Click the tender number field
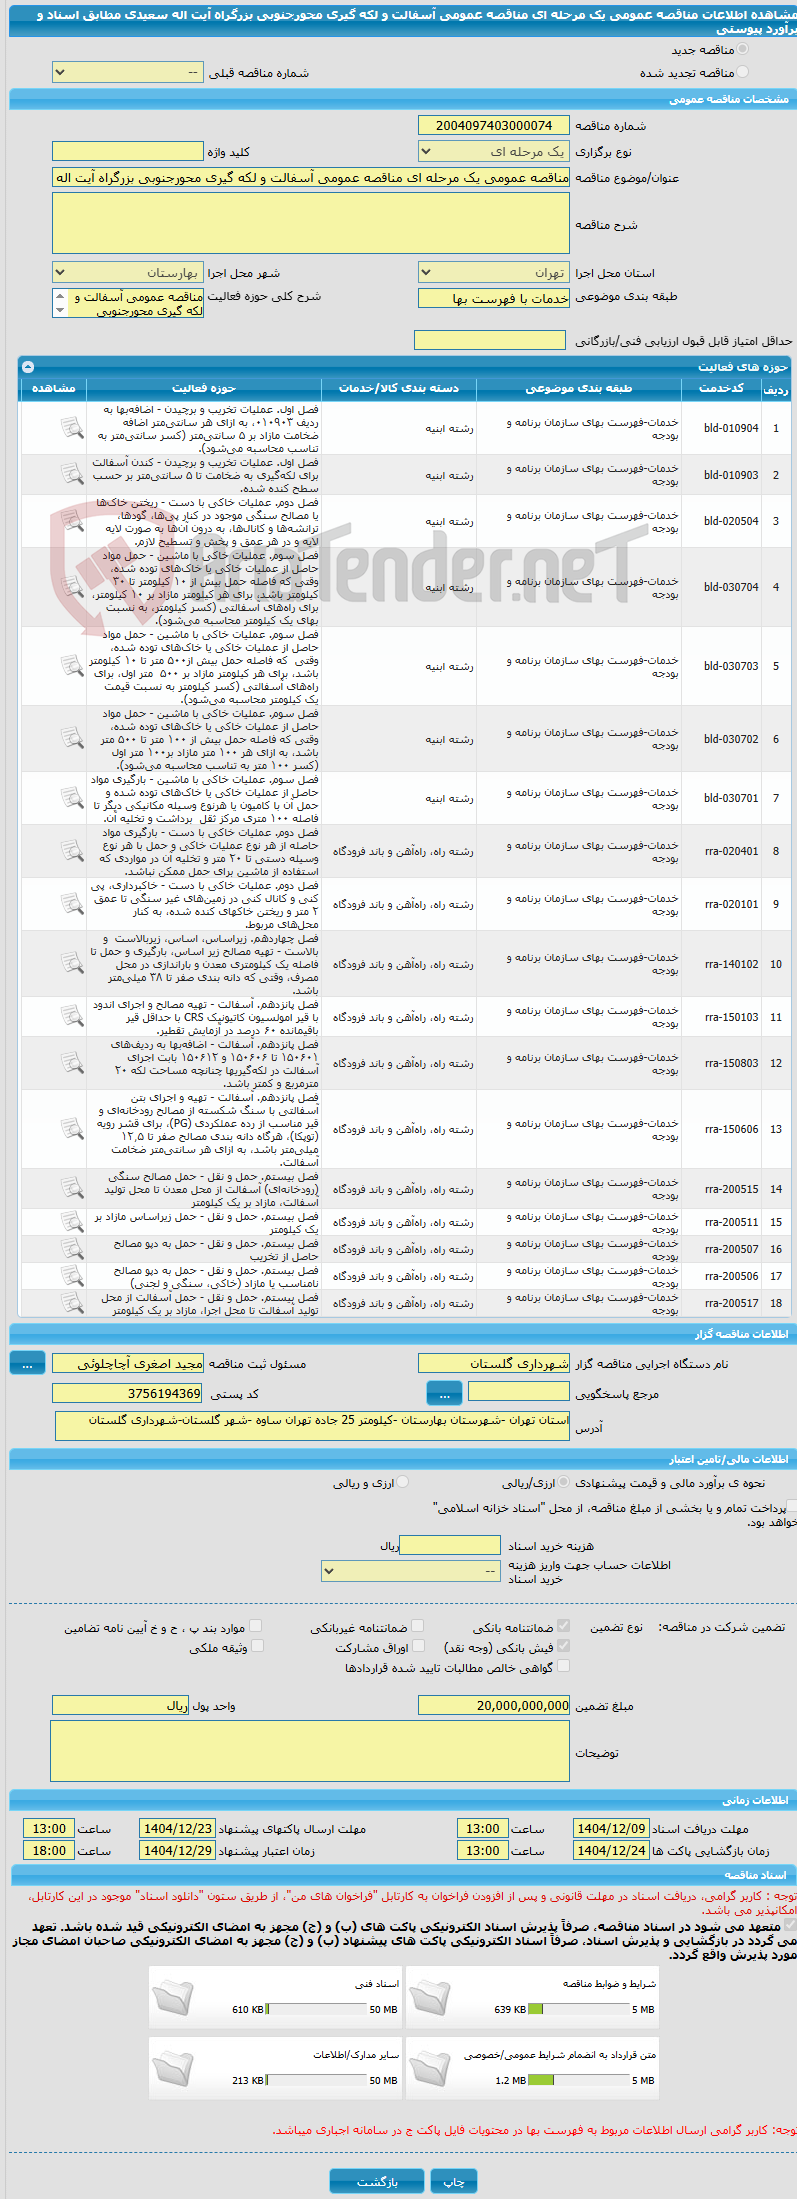The width and height of the screenshot is (797, 2199). (x=494, y=126)
